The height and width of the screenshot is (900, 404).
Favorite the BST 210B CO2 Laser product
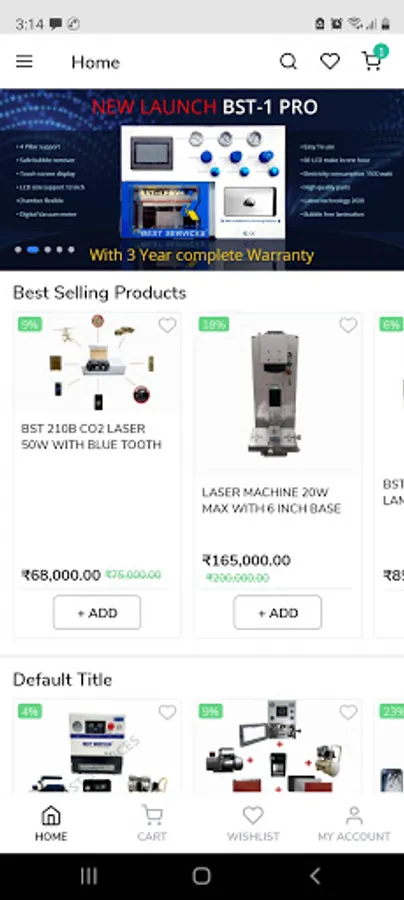pos(167,325)
